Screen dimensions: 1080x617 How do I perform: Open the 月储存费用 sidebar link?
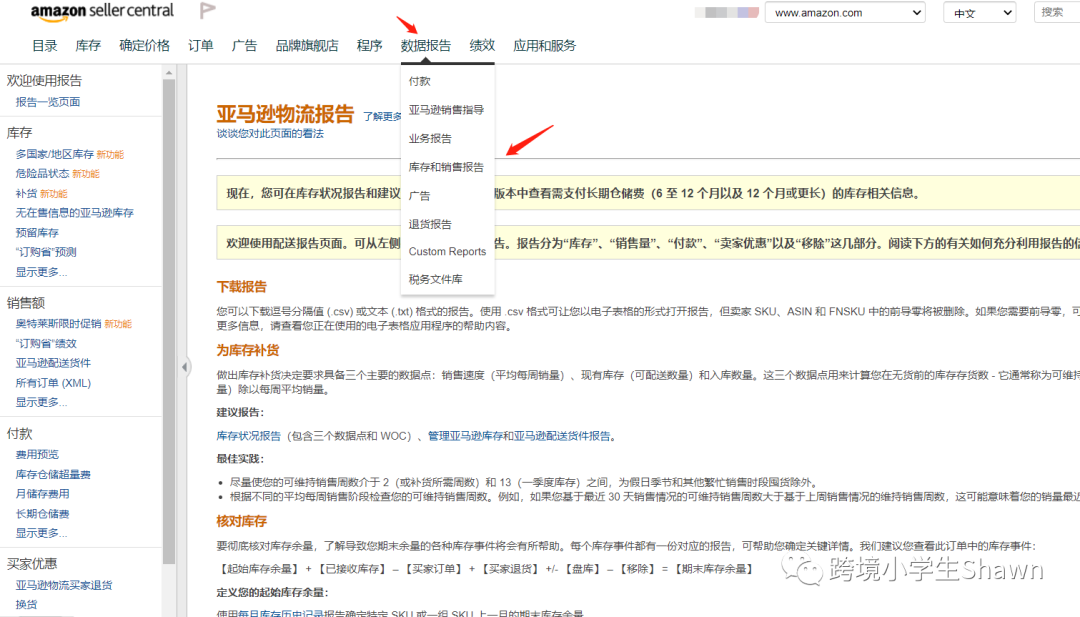42,494
